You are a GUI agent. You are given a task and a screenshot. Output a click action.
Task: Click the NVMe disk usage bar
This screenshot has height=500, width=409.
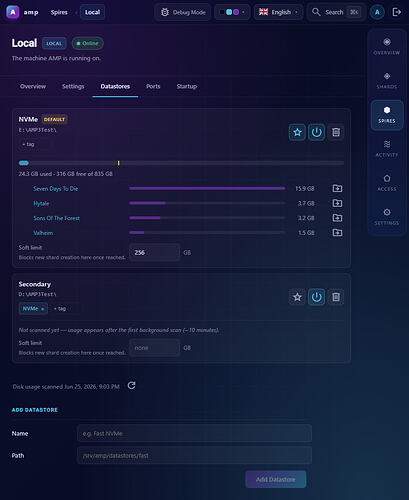click(x=181, y=163)
